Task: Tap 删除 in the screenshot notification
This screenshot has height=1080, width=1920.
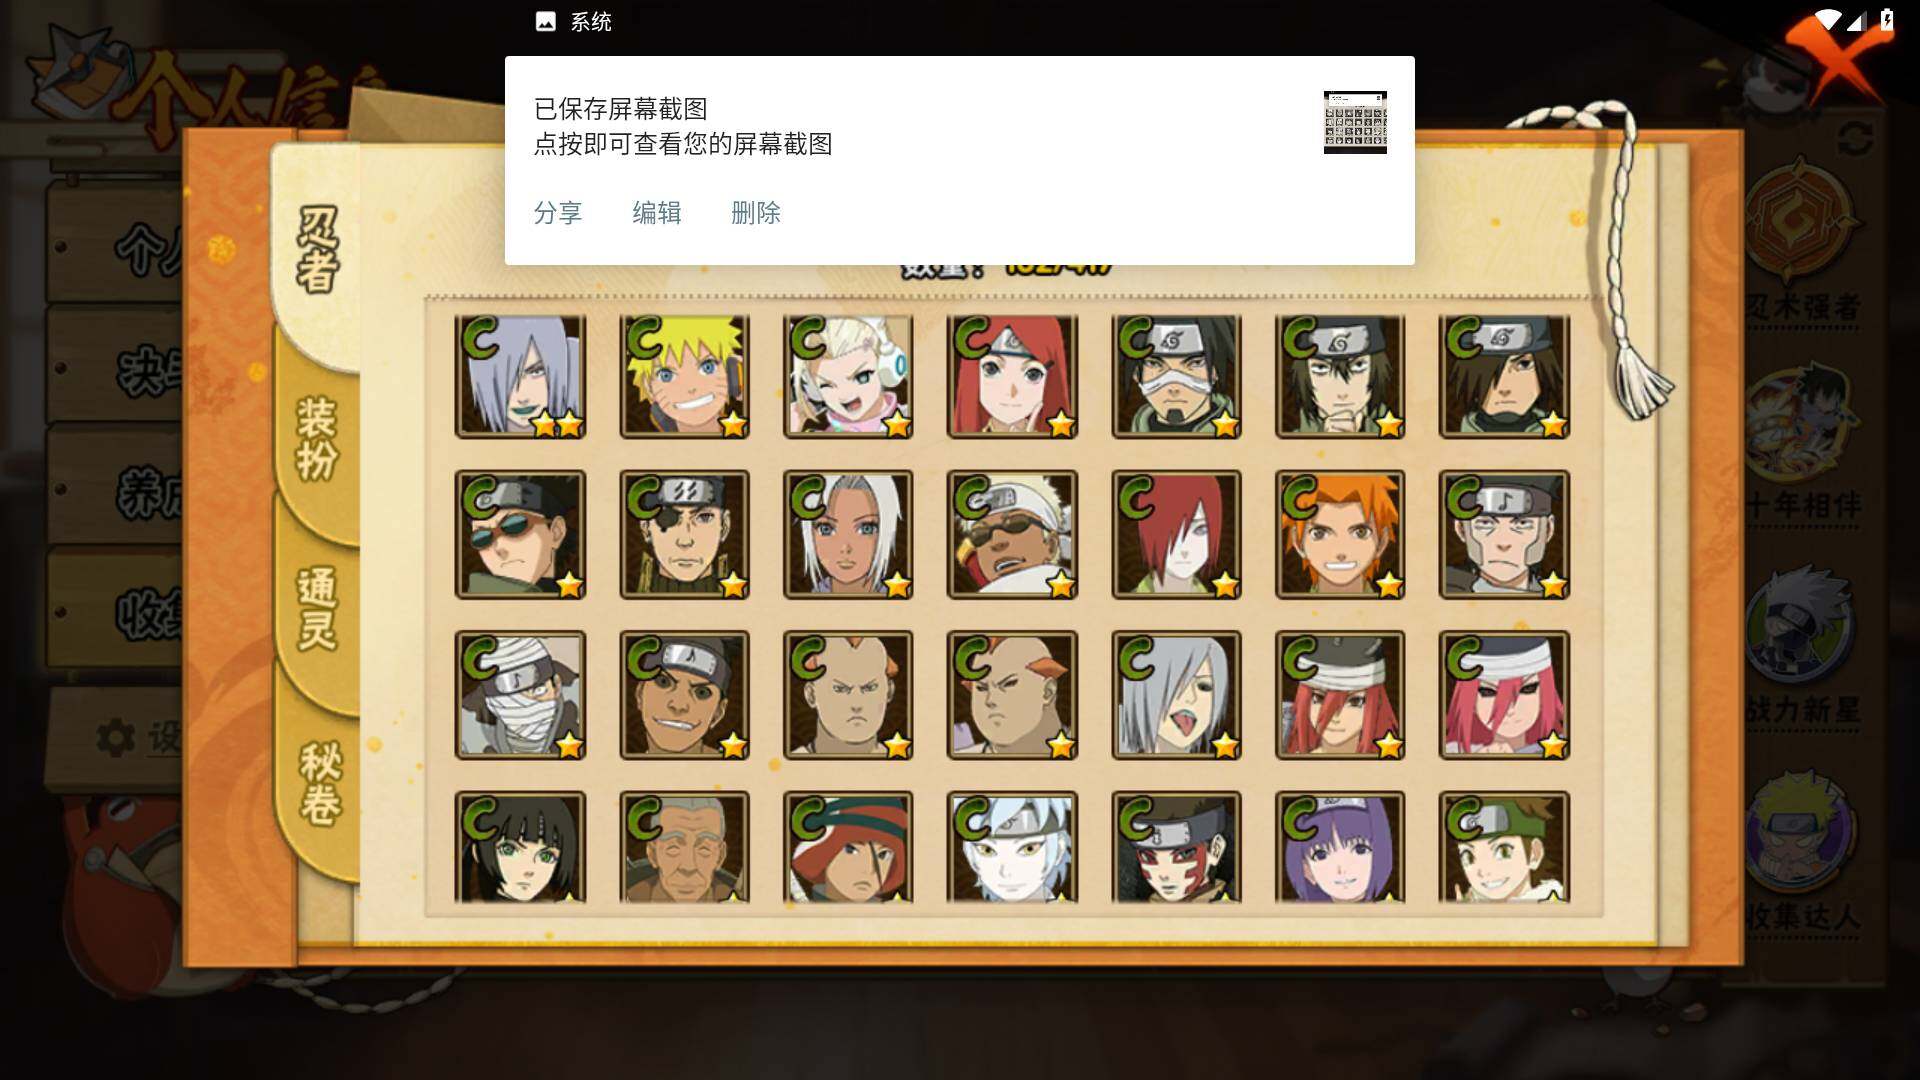Action: [x=756, y=213]
